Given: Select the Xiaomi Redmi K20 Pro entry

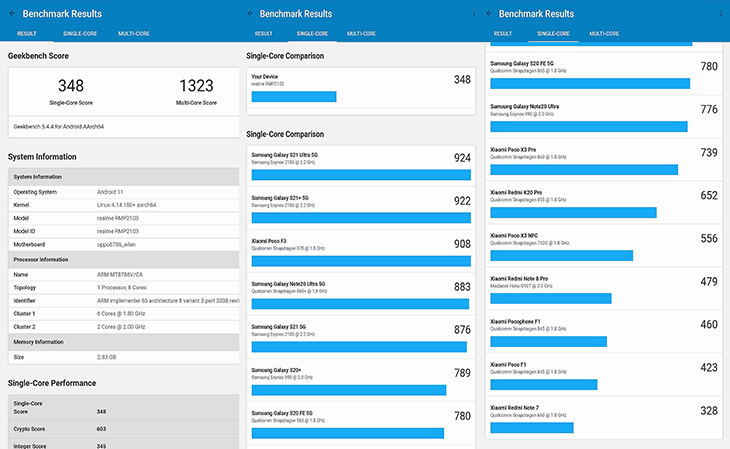Looking at the screenshot, I should click(604, 203).
